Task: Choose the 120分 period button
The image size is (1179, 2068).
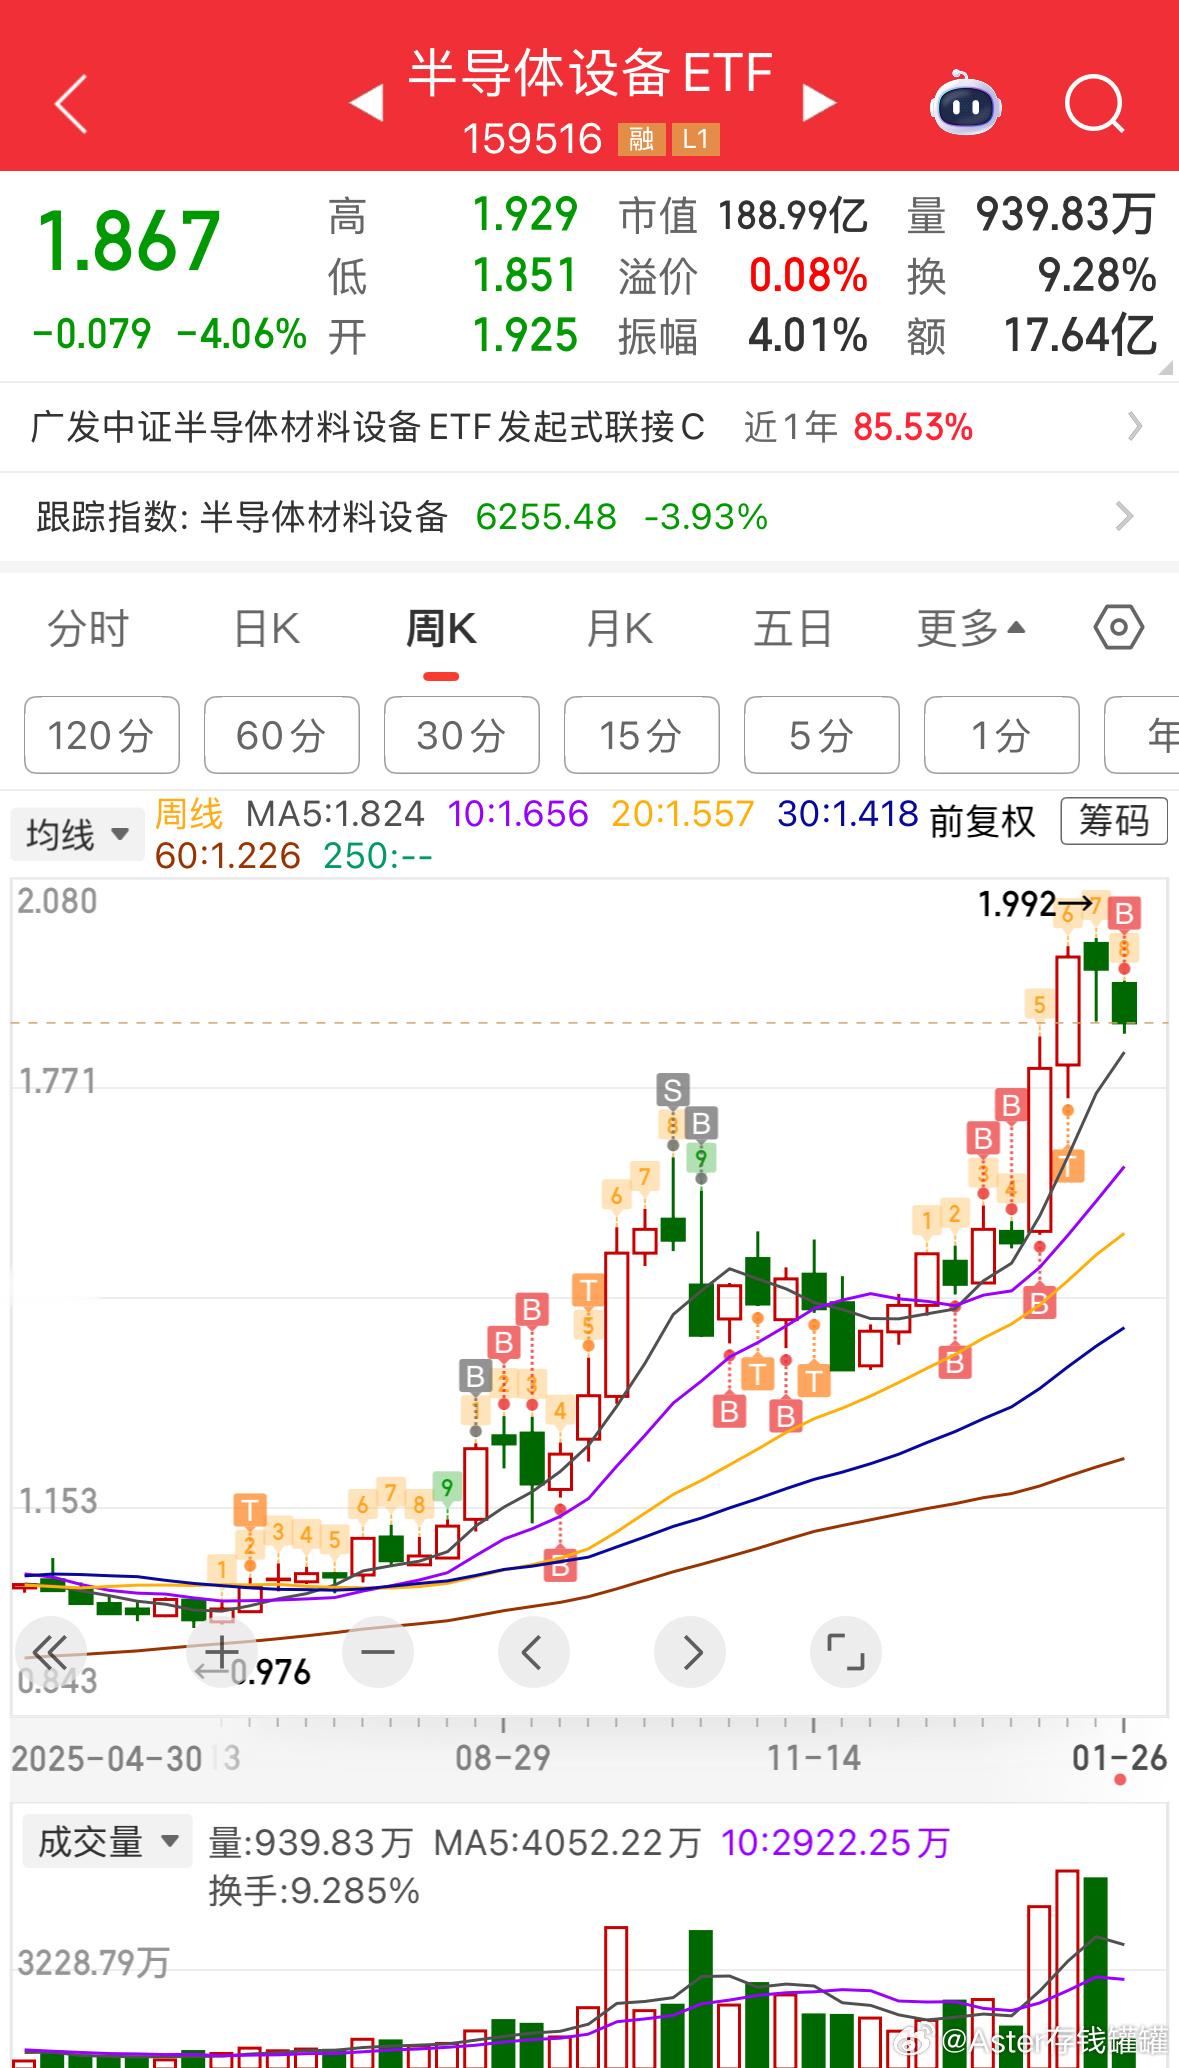Action: point(102,735)
